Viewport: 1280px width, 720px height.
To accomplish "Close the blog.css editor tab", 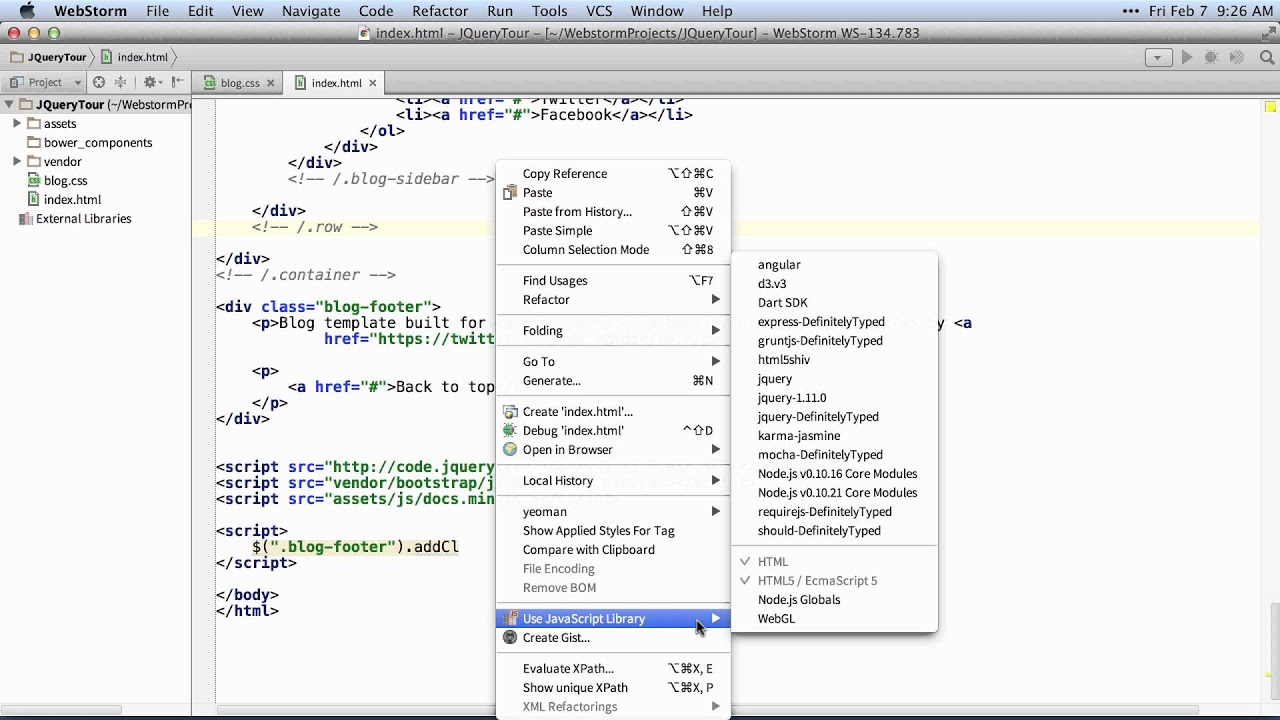I will coord(270,83).
